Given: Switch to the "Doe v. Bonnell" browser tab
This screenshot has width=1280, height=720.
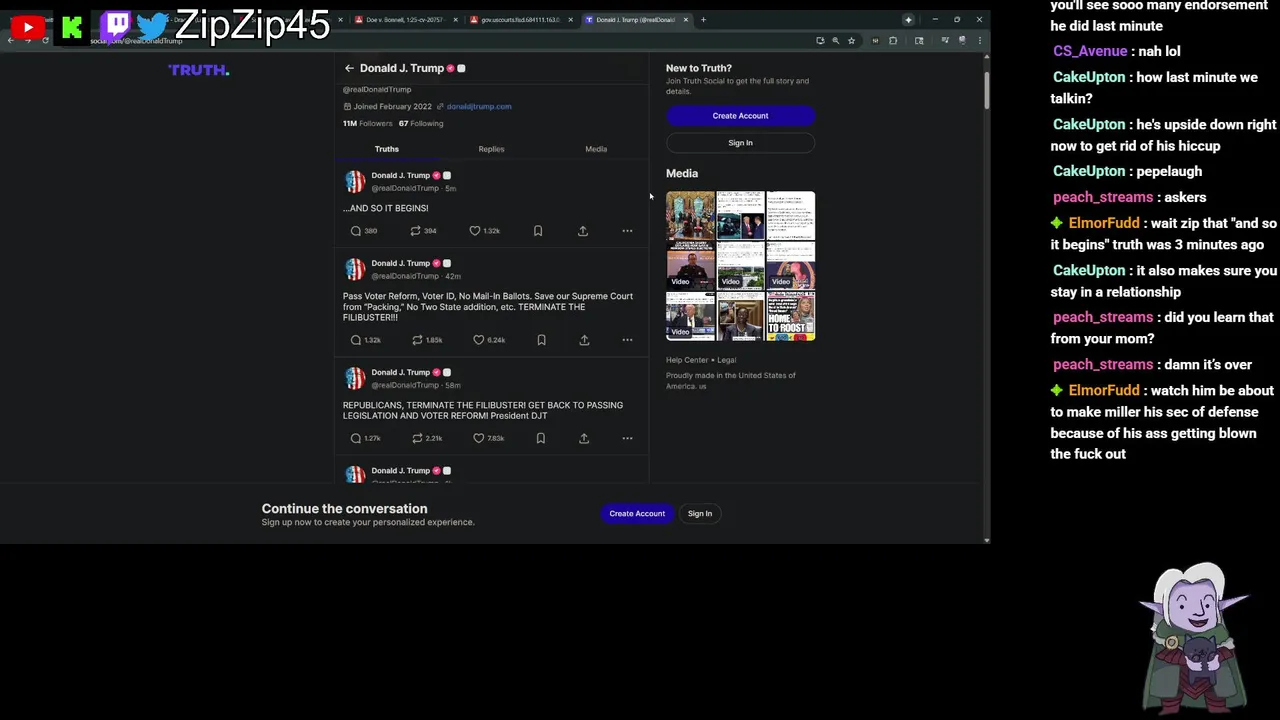Looking at the screenshot, I should pos(406,19).
